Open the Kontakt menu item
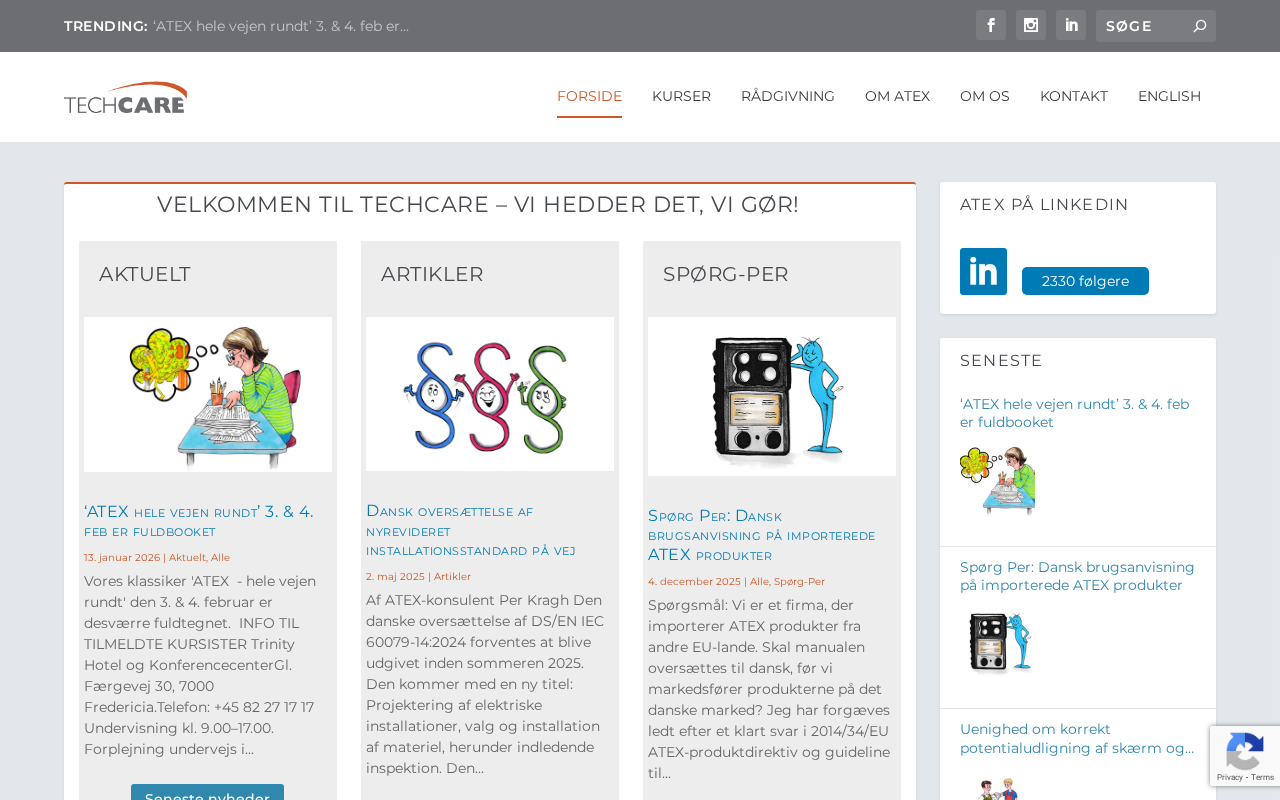The width and height of the screenshot is (1280, 800). pyautogui.click(x=1074, y=96)
